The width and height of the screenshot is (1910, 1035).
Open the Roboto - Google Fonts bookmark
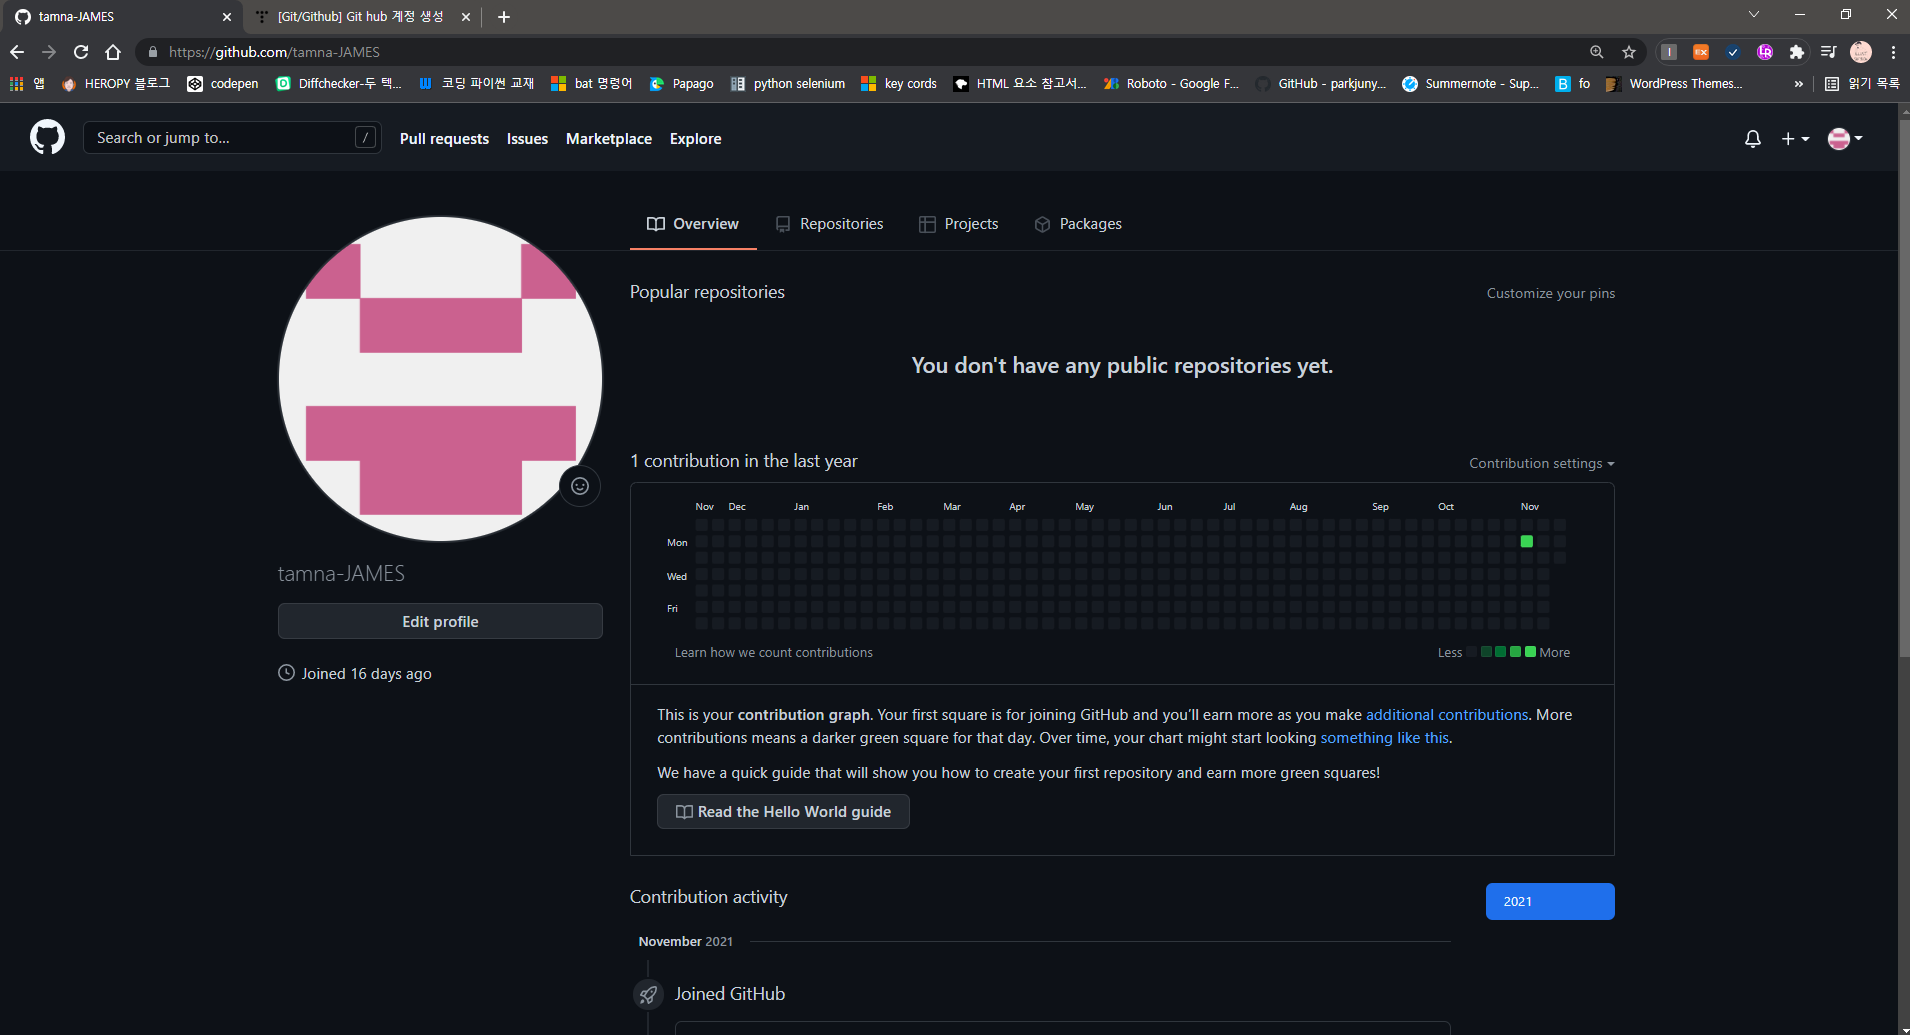(x=1172, y=84)
